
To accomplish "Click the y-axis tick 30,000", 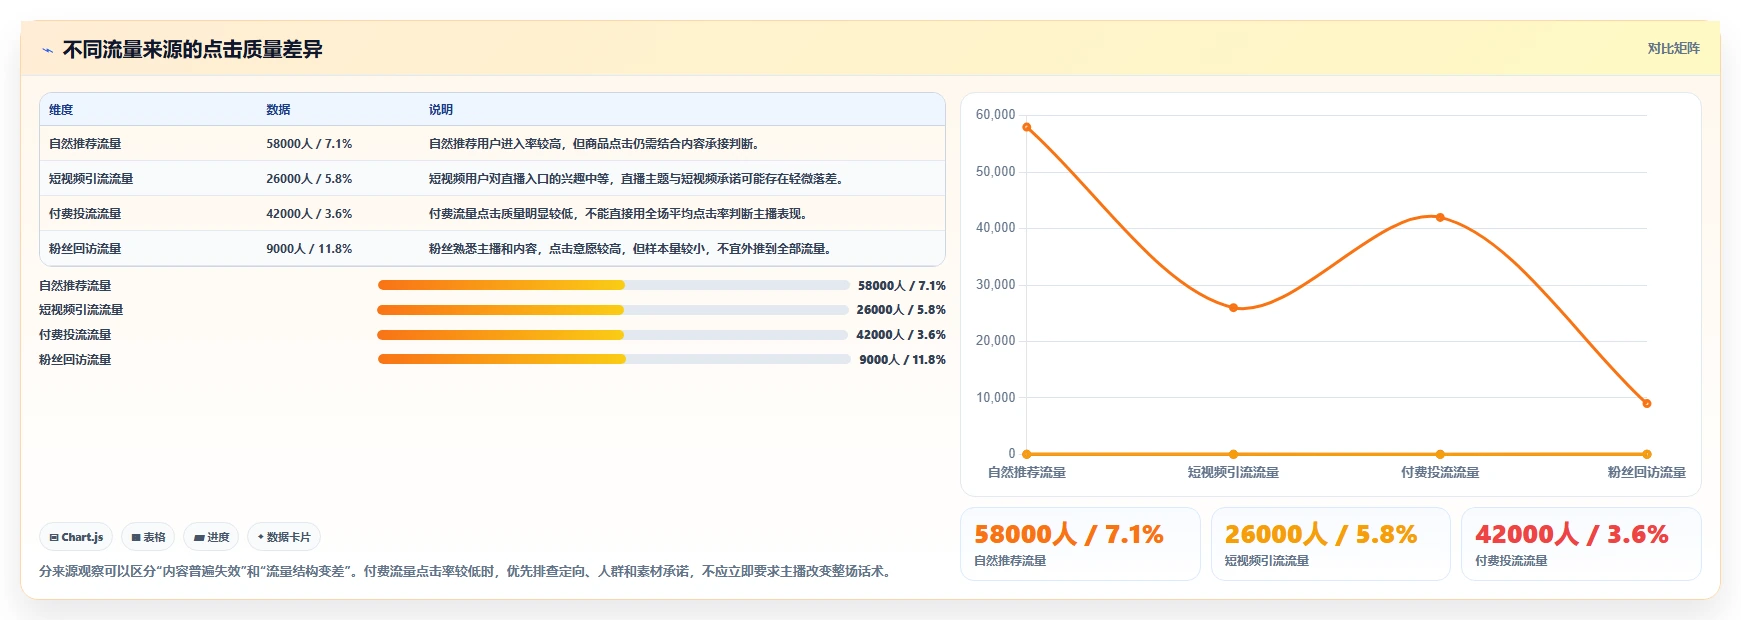I will point(995,285).
